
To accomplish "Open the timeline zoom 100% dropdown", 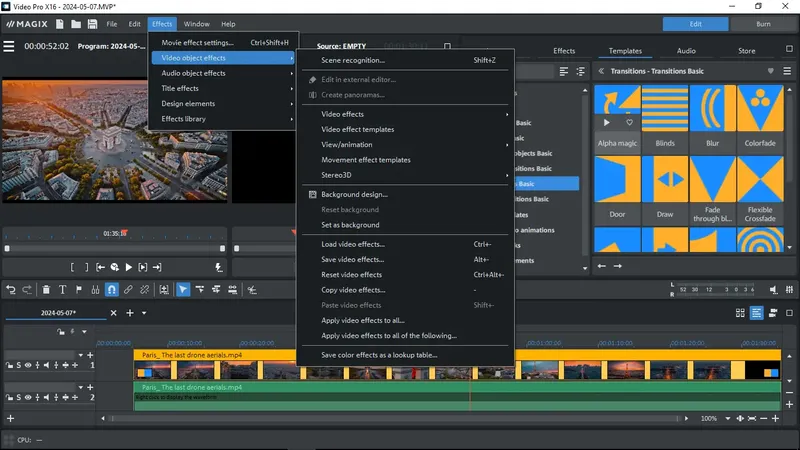I will pyautogui.click(x=715, y=418).
